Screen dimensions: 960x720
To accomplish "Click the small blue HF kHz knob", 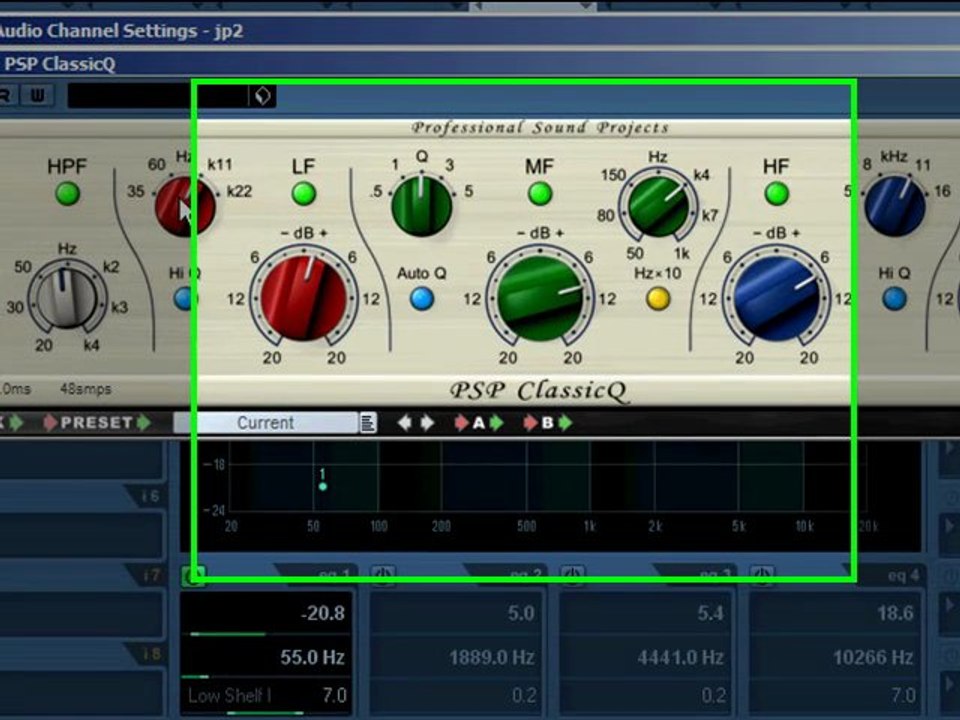I will 894,206.
